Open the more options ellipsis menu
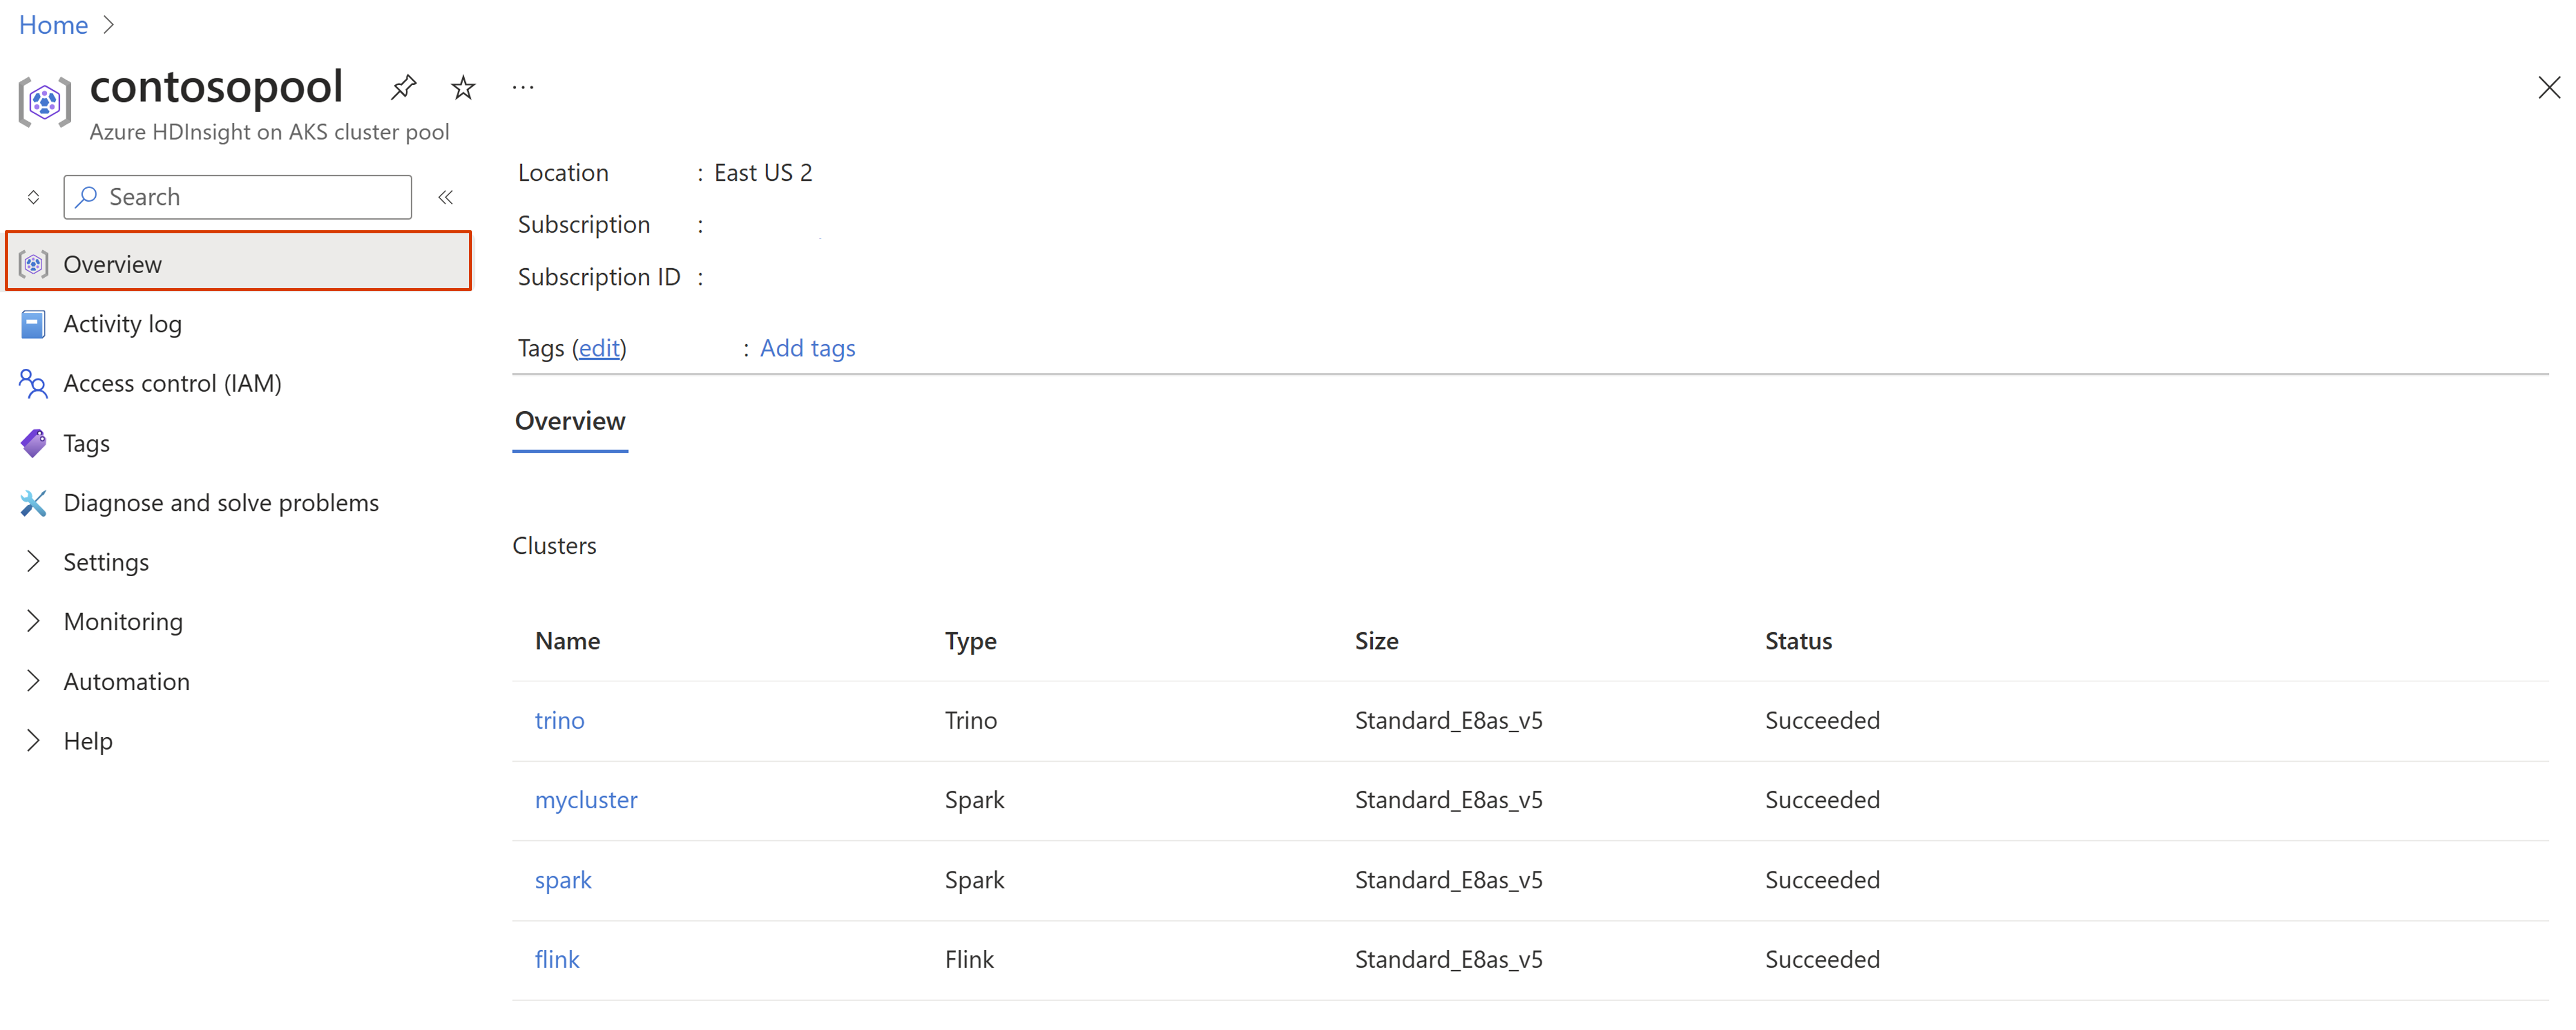The image size is (2576, 1030). pyautogui.click(x=523, y=88)
